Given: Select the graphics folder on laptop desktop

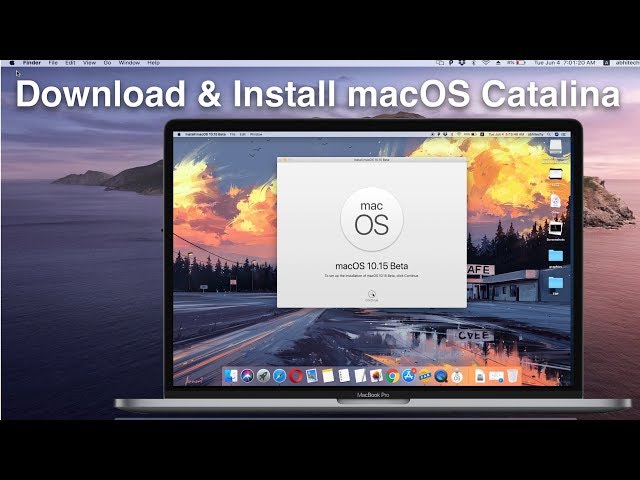Looking at the screenshot, I should [556, 257].
